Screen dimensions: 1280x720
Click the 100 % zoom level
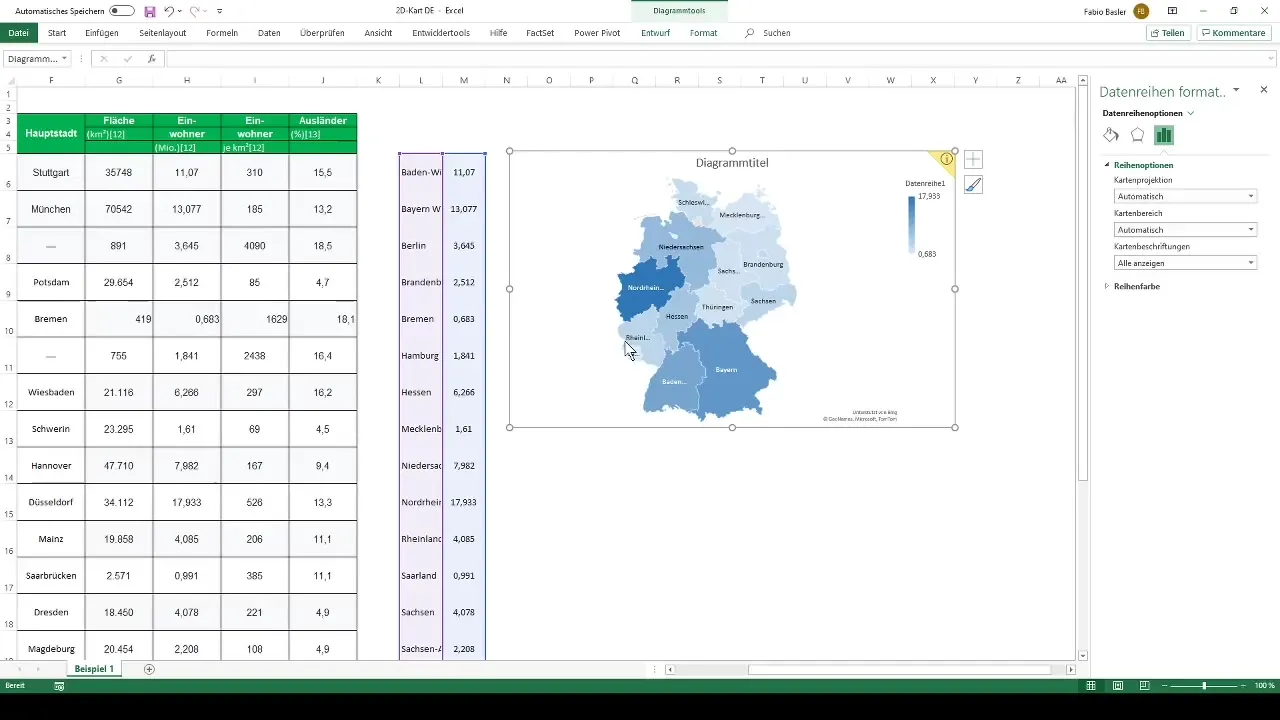click(1265, 686)
